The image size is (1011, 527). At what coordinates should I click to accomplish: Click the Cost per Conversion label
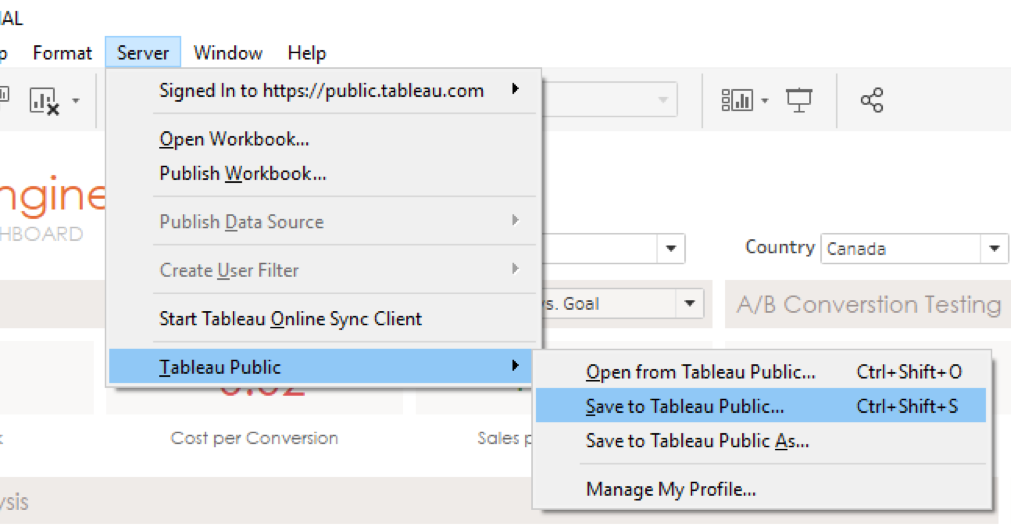pos(254,438)
